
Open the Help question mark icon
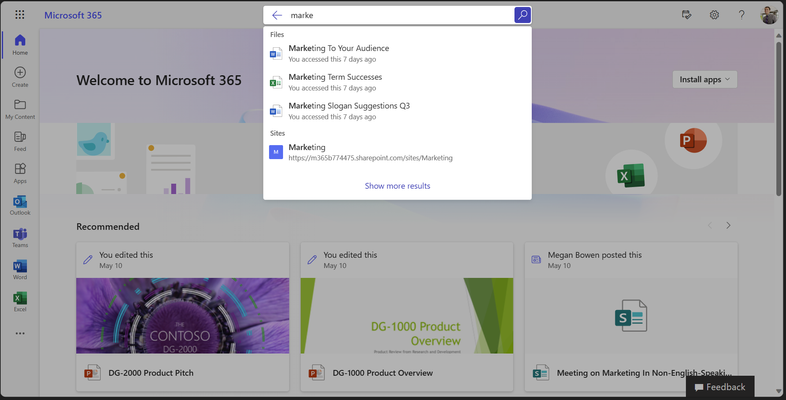[x=741, y=15]
